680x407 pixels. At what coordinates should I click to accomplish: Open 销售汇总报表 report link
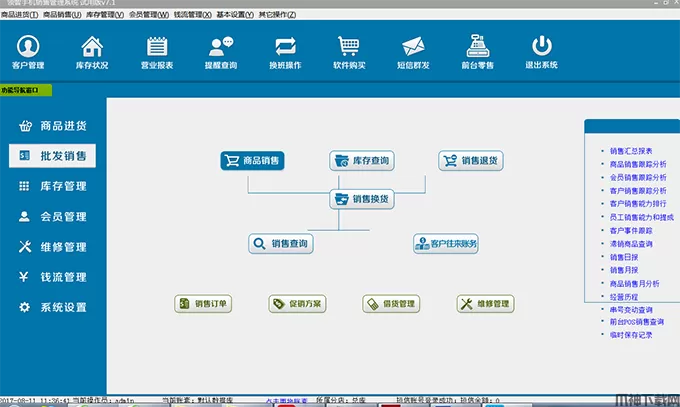pyautogui.click(x=631, y=151)
